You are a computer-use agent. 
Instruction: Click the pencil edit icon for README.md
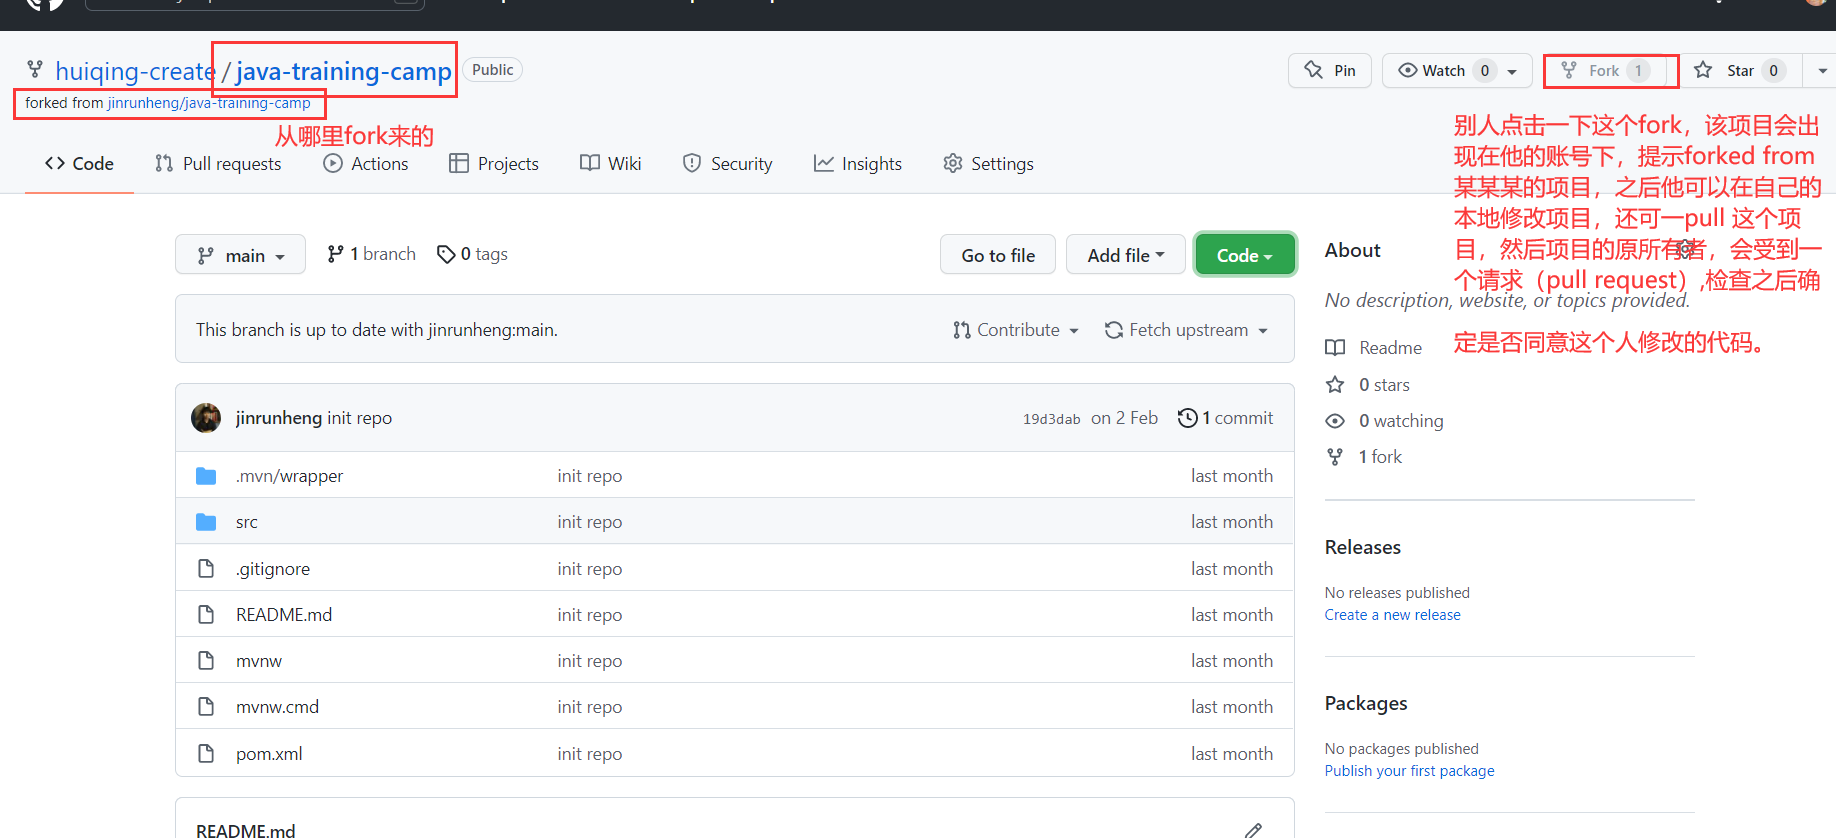click(1253, 830)
